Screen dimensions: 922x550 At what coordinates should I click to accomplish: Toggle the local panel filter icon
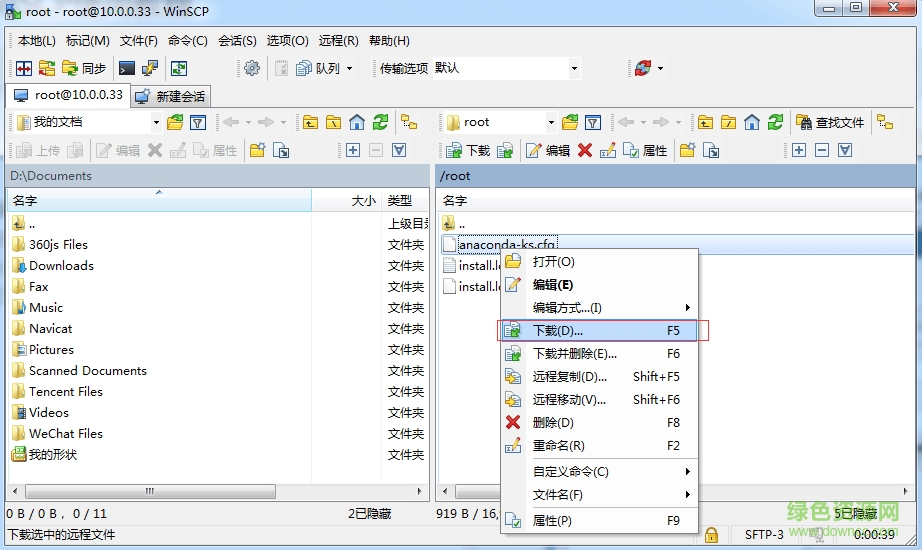click(198, 122)
